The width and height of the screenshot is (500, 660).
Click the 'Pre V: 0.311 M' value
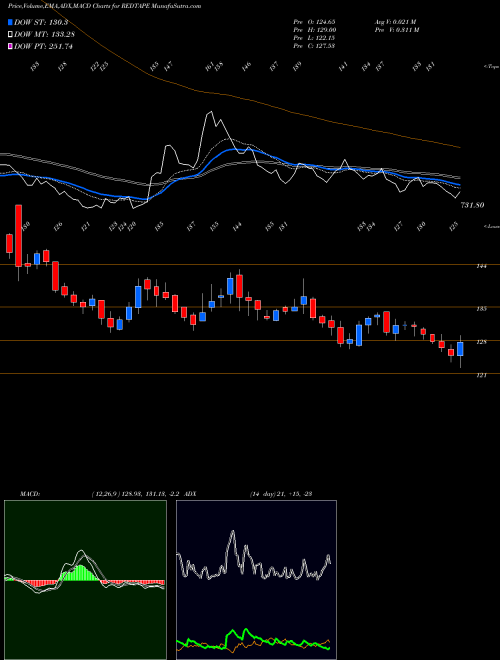(x=396, y=30)
